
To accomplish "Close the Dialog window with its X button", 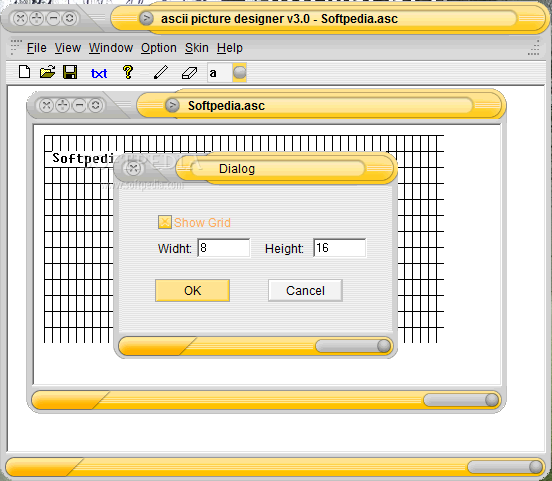I will (133, 169).
